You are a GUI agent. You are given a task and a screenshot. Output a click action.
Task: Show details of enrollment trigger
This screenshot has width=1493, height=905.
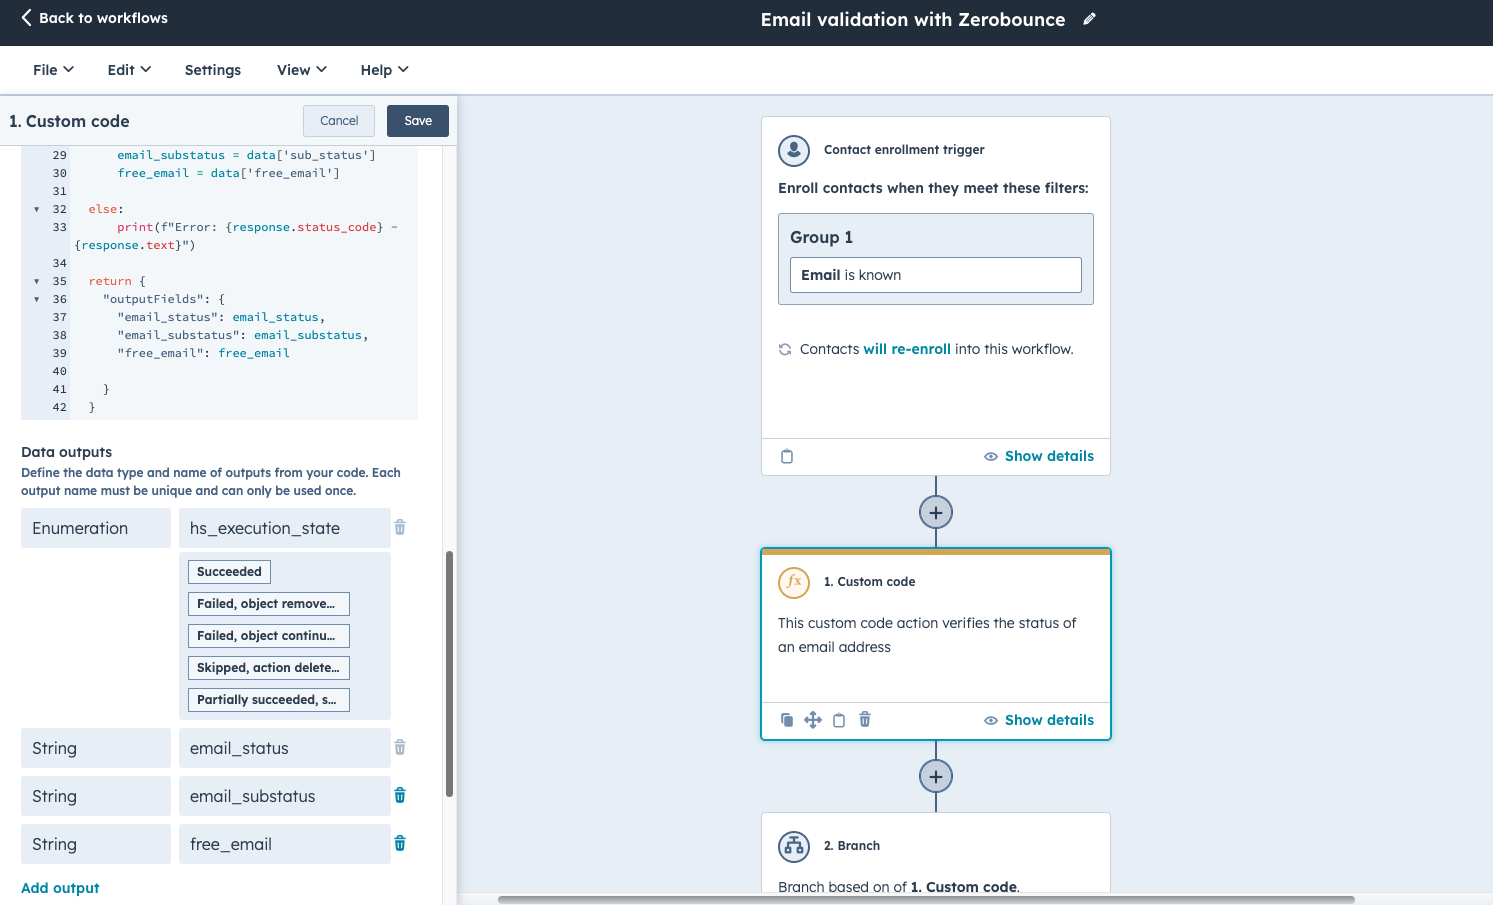1049,456
